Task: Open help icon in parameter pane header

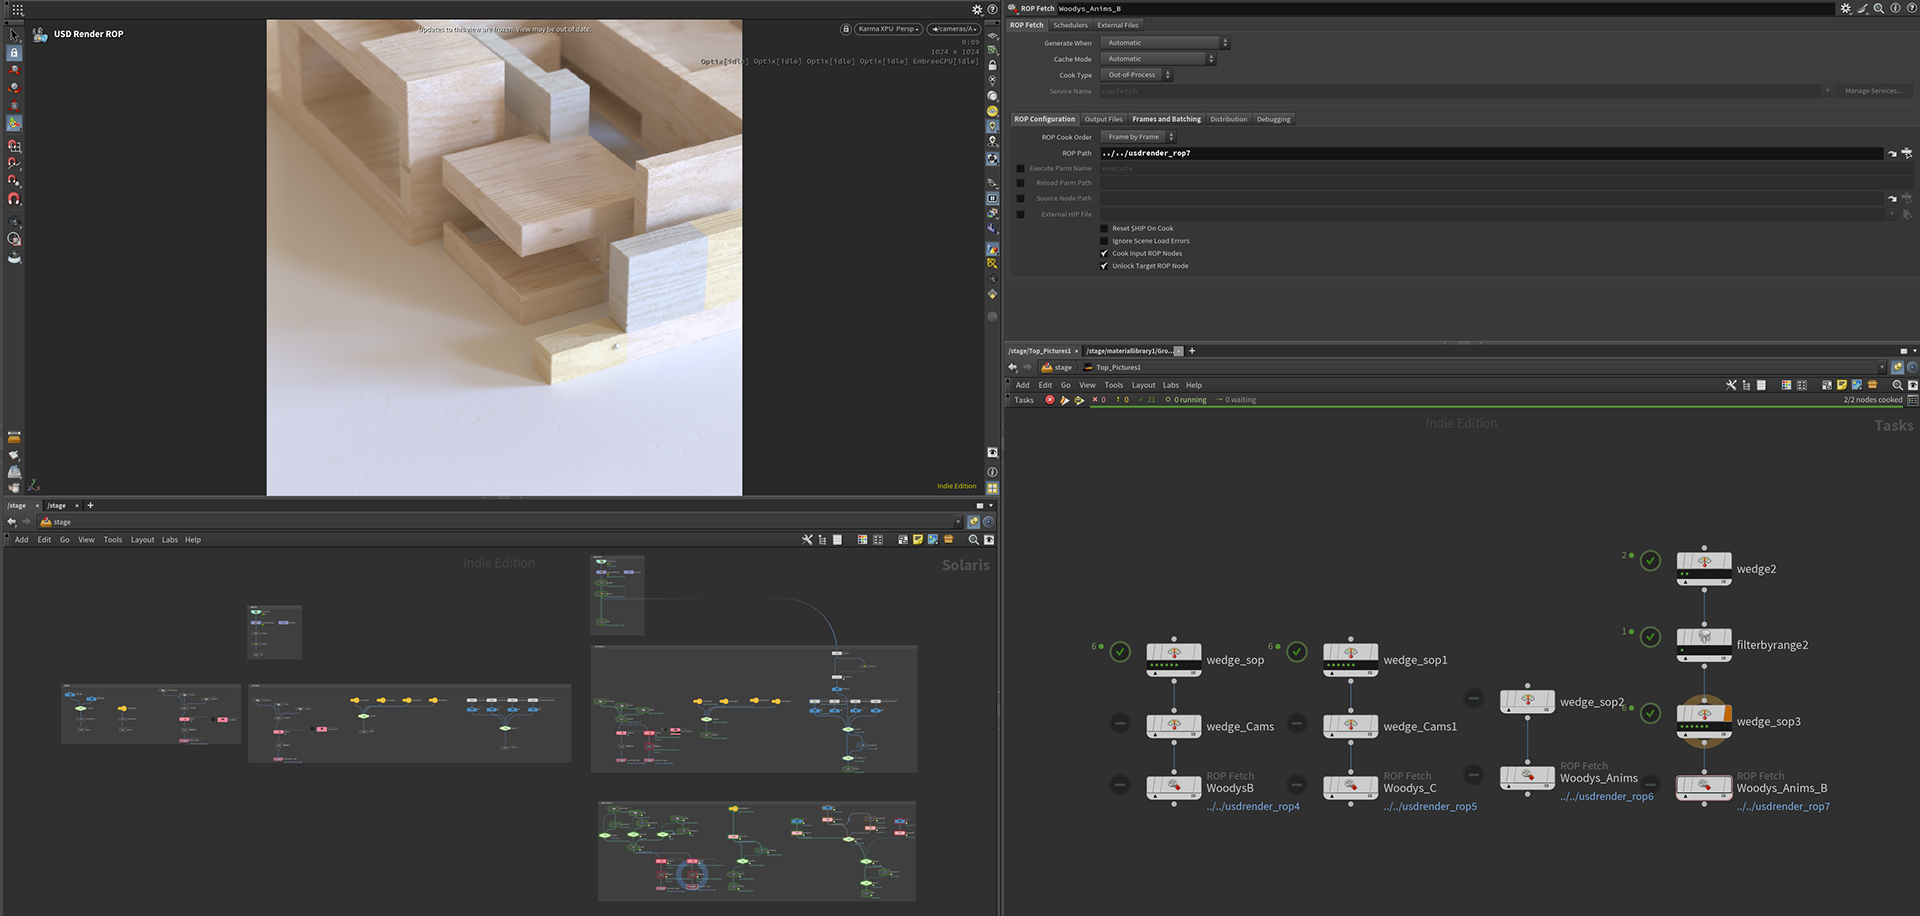Action: [x=1910, y=8]
